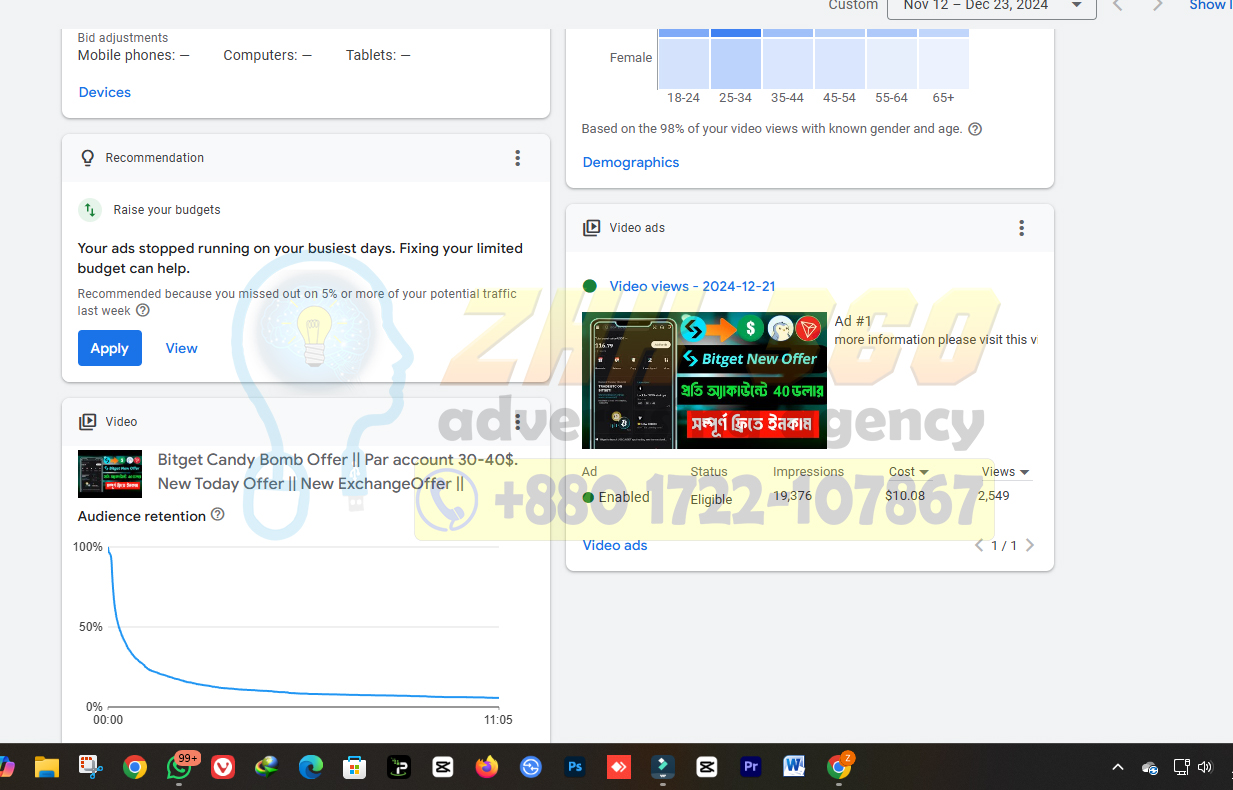The width and height of the screenshot is (1233, 790).
Task: Click the 'Enabled' ad status text
Action: tap(624, 497)
